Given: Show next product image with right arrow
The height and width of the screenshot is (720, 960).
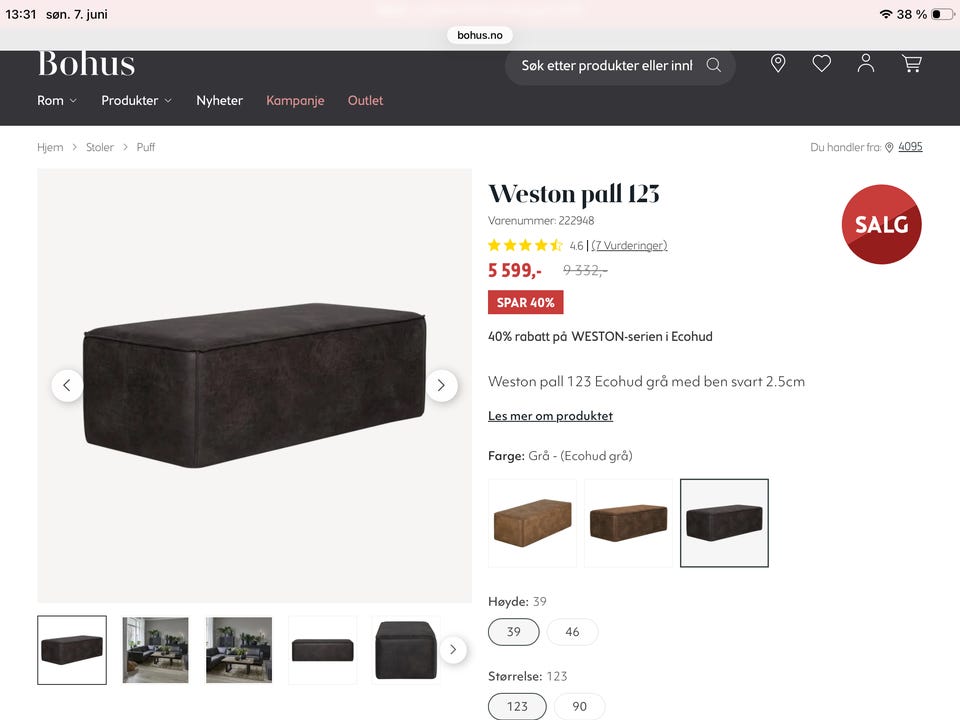Looking at the screenshot, I should coord(441,385).
